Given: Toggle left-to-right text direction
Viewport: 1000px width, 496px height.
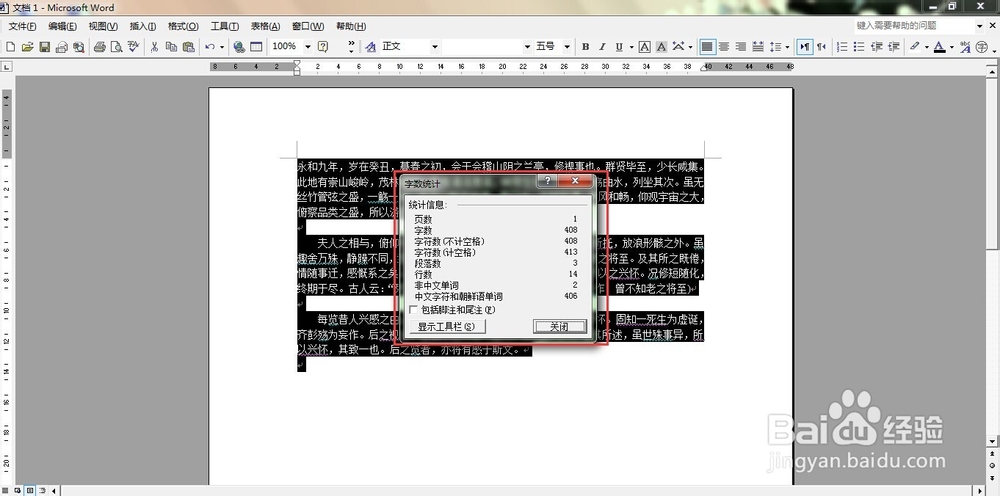Looking at the screenshot, I should 805,47.
